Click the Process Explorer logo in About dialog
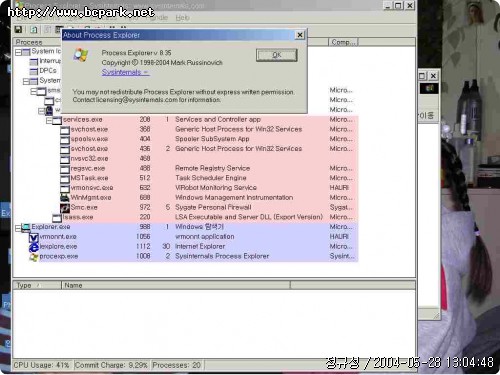 point(81,55)
